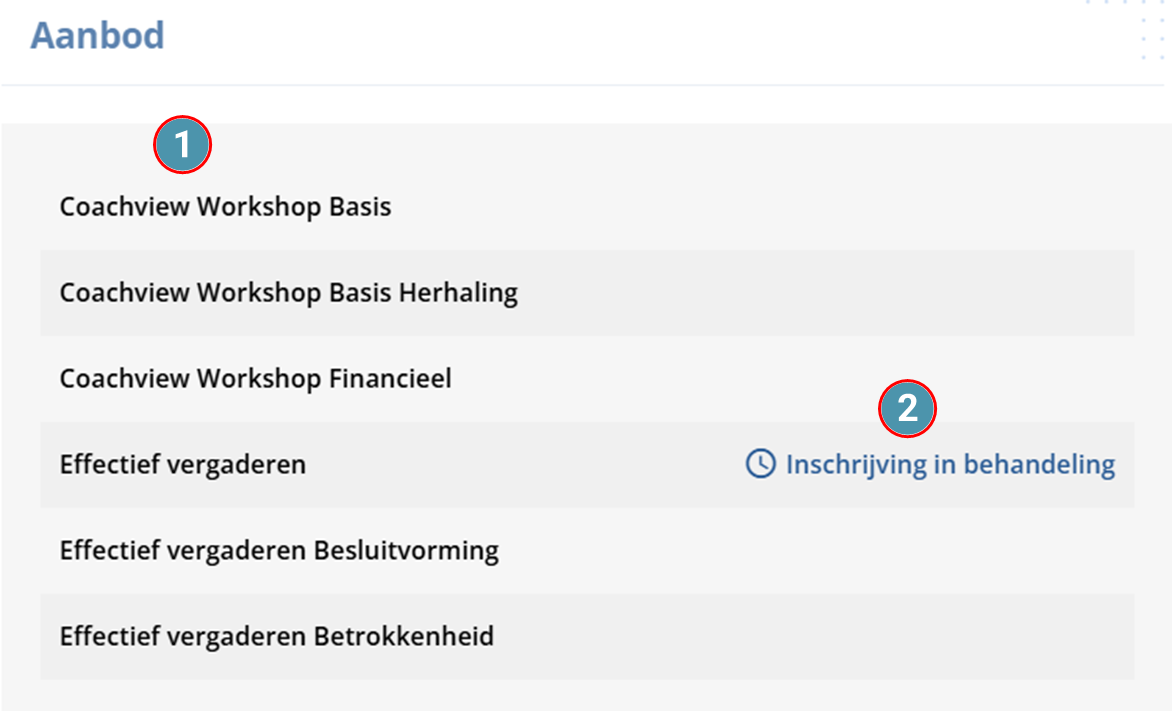Open Effectief vergaderen Betrokkenheid course
This screenshot has width=1172, height=711.
pyautogui.click(x=277, y=636)
